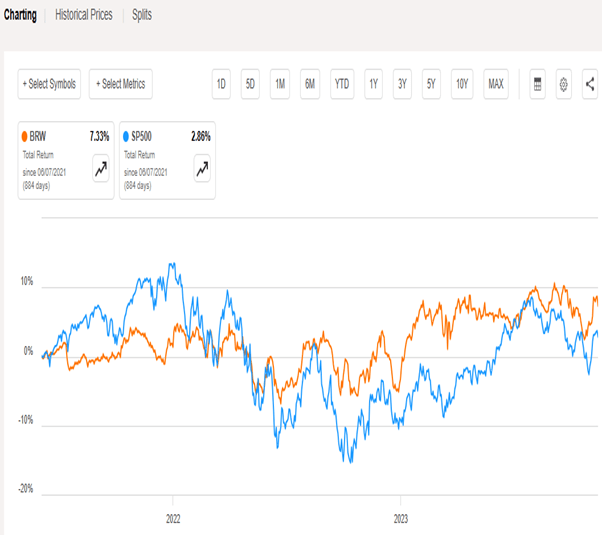602x535 pixels.
Task: Click the 2023 label on time axis
Action: point(400,520)
